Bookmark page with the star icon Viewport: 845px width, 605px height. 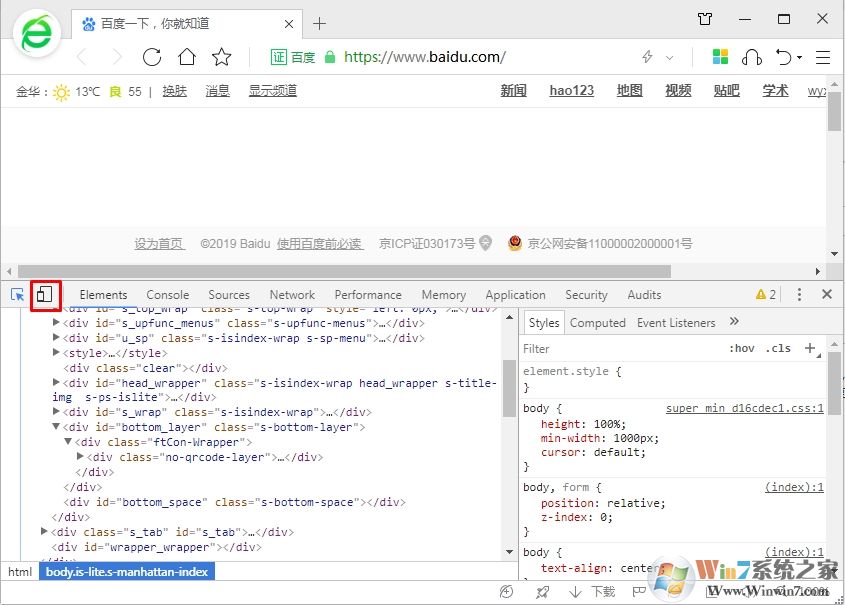click(x=221, y=57)
